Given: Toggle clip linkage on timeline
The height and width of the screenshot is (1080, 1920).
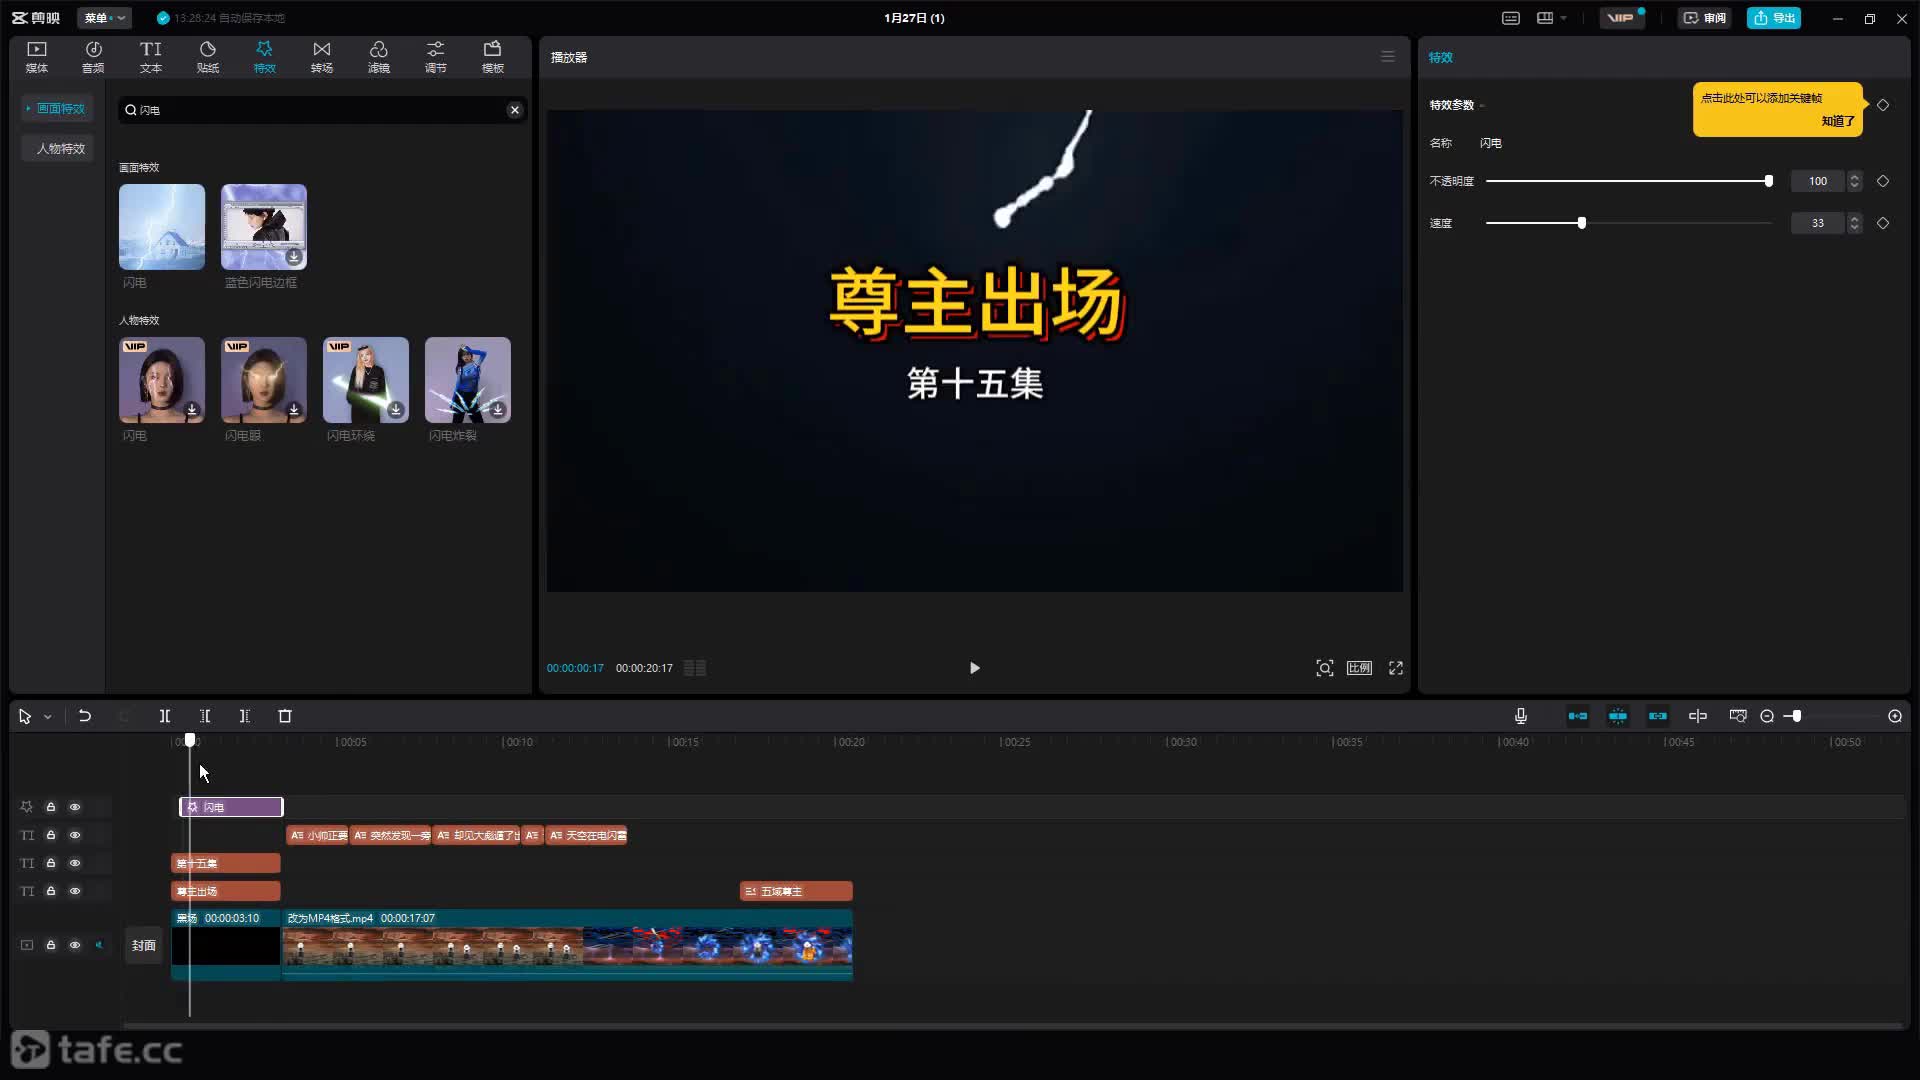Looking at the screenshot, I should tap(1658, 716).
